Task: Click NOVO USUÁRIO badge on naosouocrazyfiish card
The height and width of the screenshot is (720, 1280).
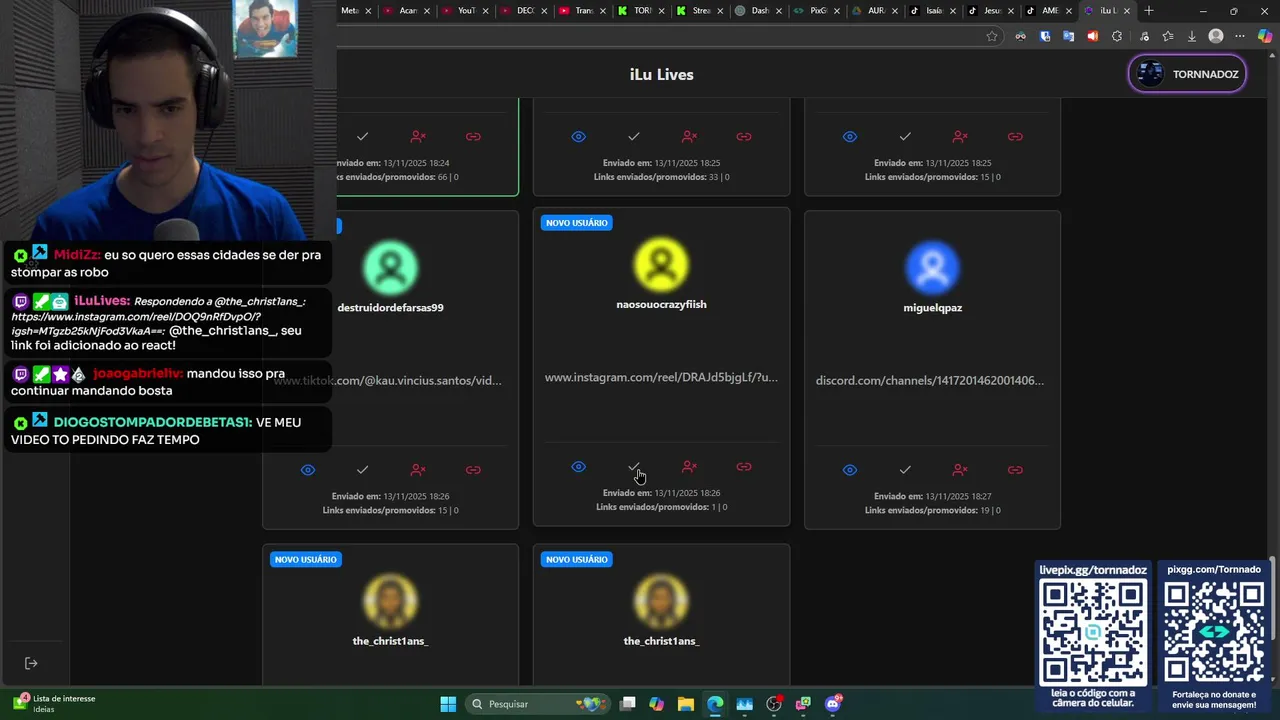Action: coord(577,222)
